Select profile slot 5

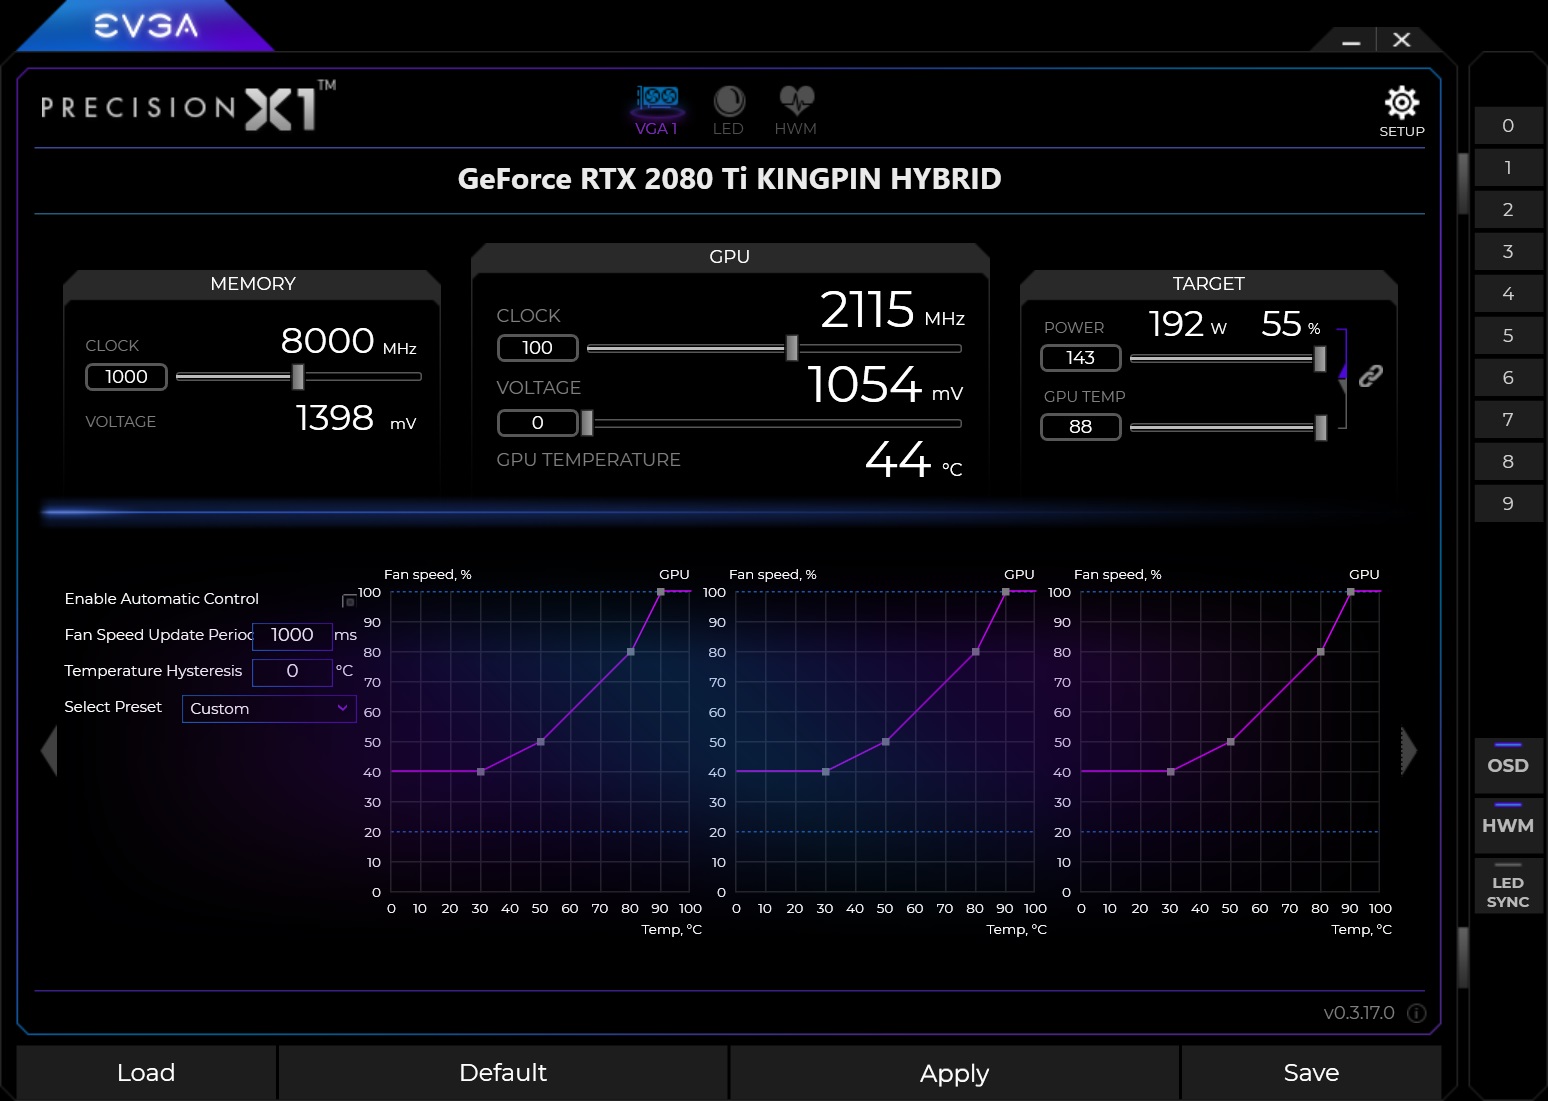(1508, 335)
